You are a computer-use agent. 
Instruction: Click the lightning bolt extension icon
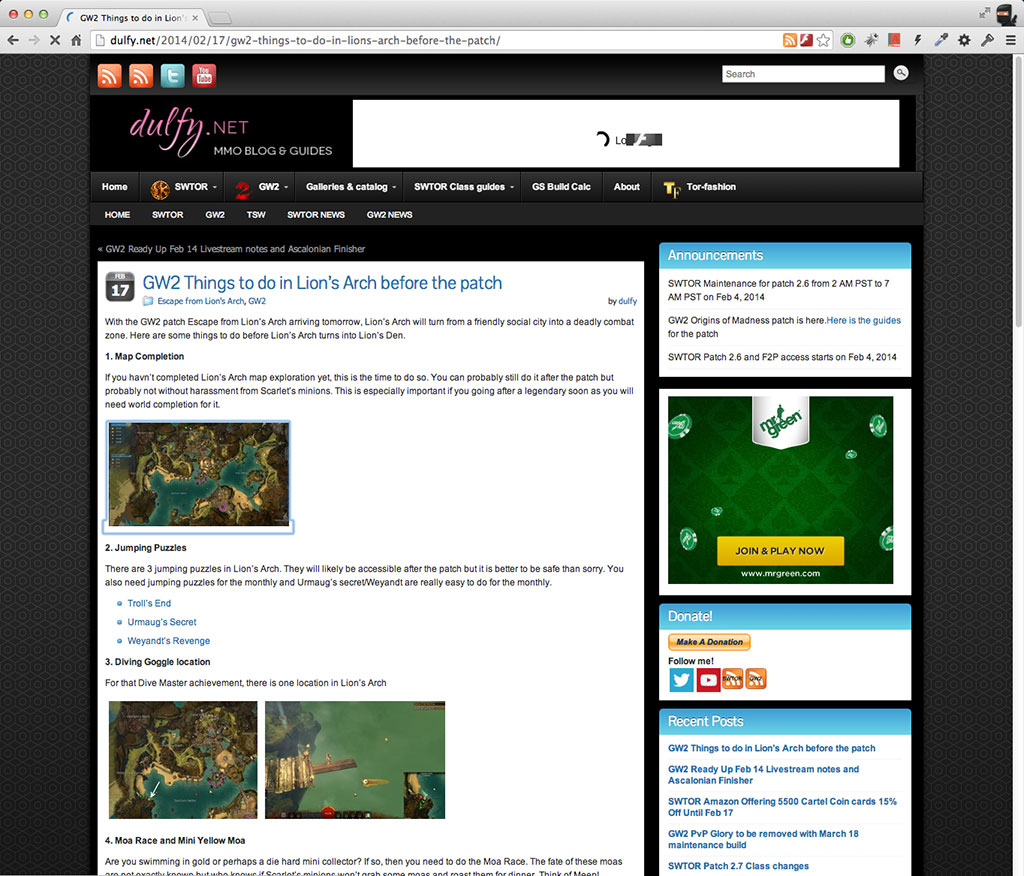tap(918, 41)
